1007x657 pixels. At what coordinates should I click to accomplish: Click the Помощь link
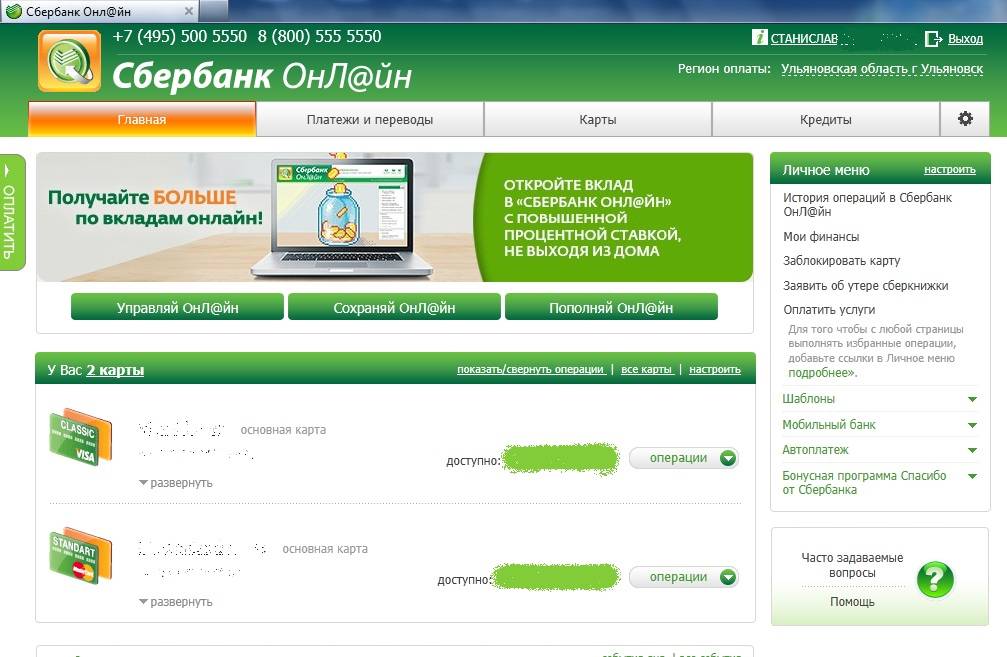pos(852,602)
